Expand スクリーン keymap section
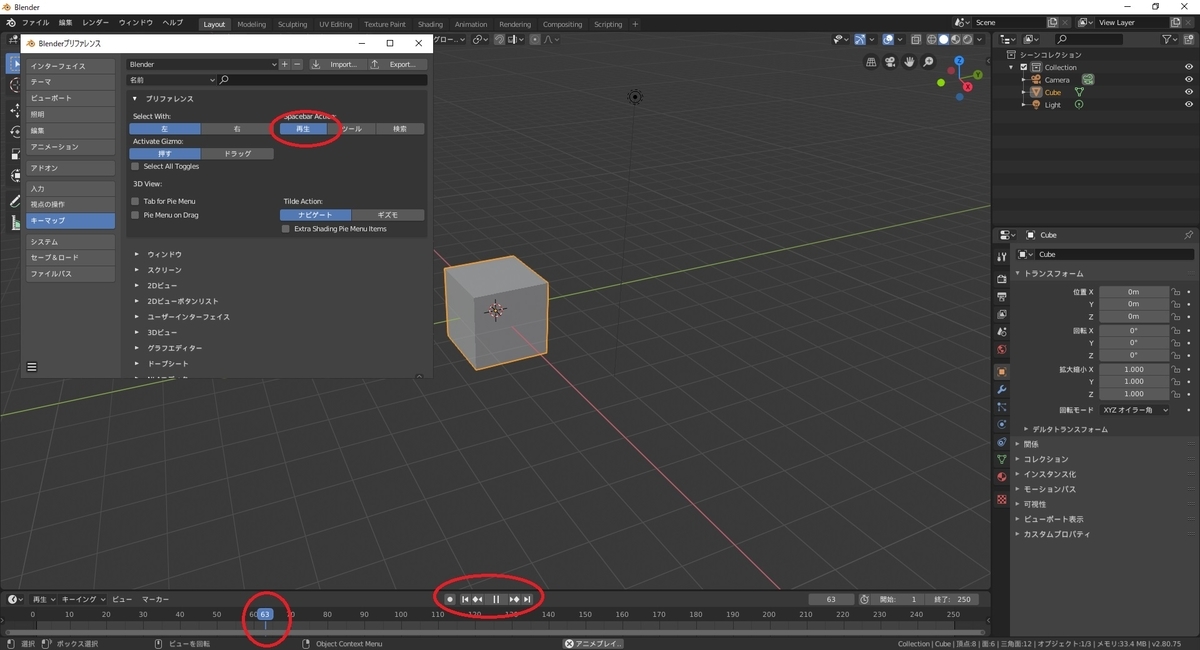Screen dimensions: 1200x650 137,270
